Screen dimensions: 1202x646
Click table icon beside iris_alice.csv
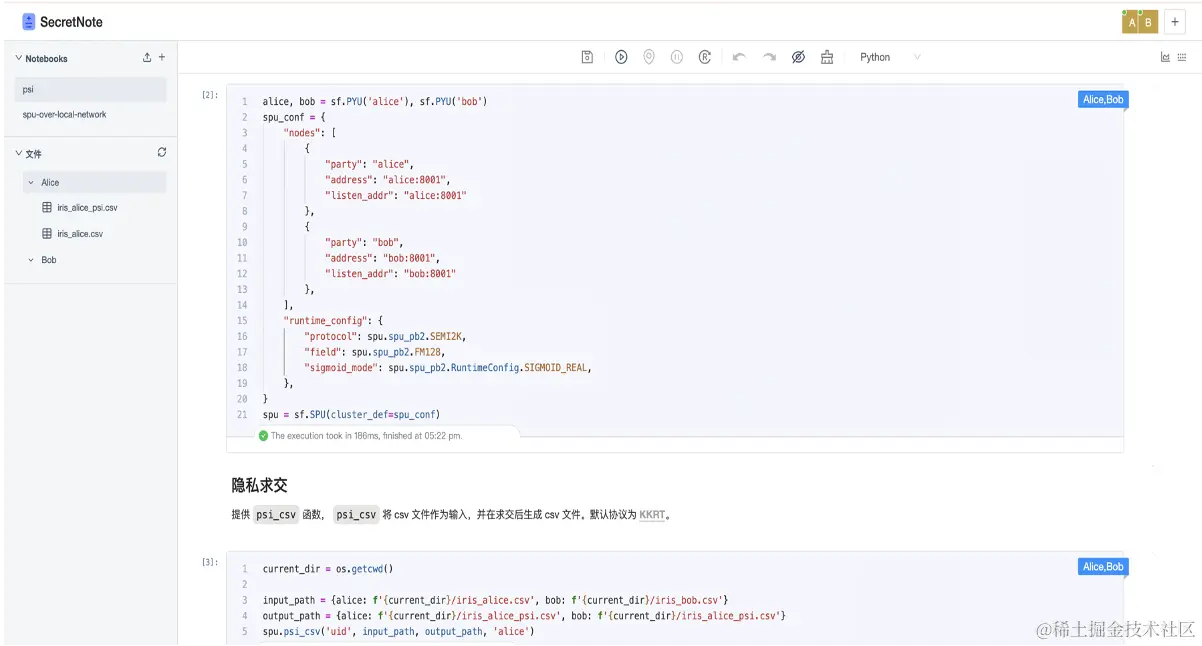(x=47, y=234)
